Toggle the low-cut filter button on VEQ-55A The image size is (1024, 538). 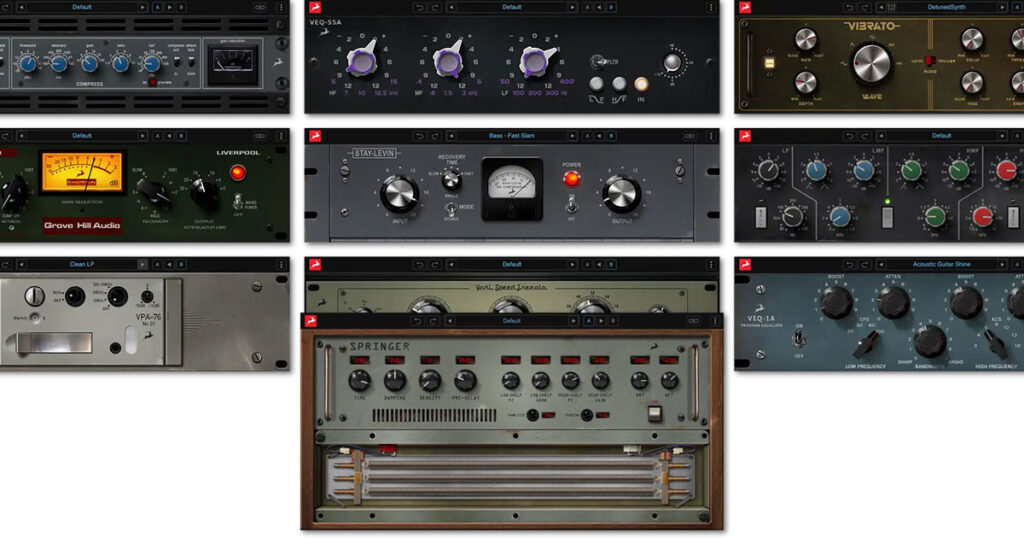pos(596,84)
